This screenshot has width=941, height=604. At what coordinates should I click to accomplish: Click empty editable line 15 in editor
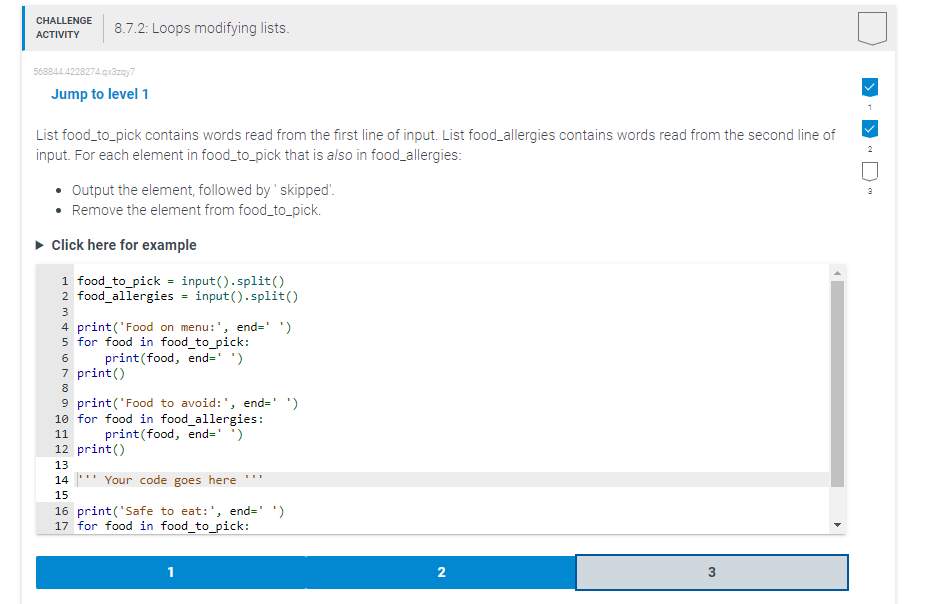[452, 495]
